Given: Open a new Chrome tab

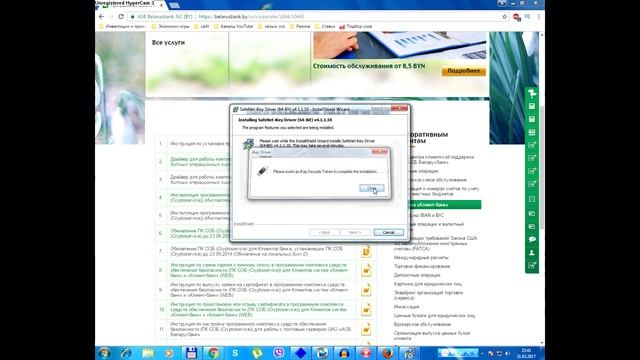Looking at the screenshot, I should [x=174, y=5].
